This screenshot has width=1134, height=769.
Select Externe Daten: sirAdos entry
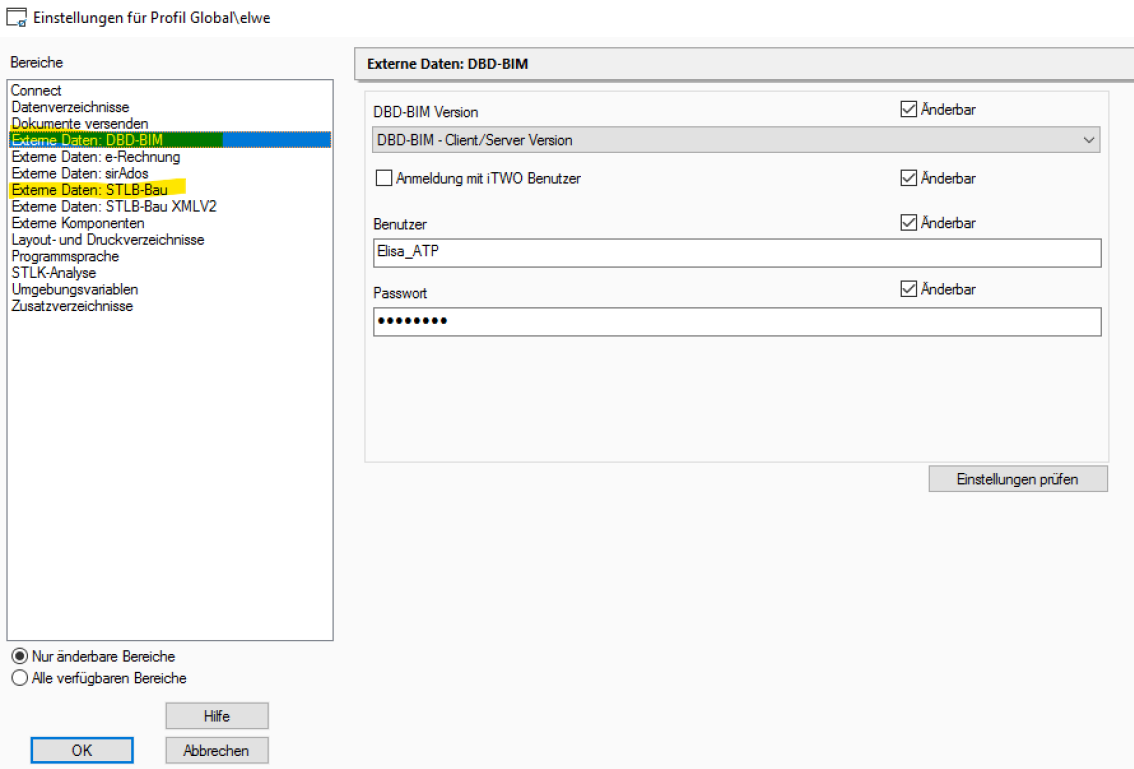coord(79,173)
